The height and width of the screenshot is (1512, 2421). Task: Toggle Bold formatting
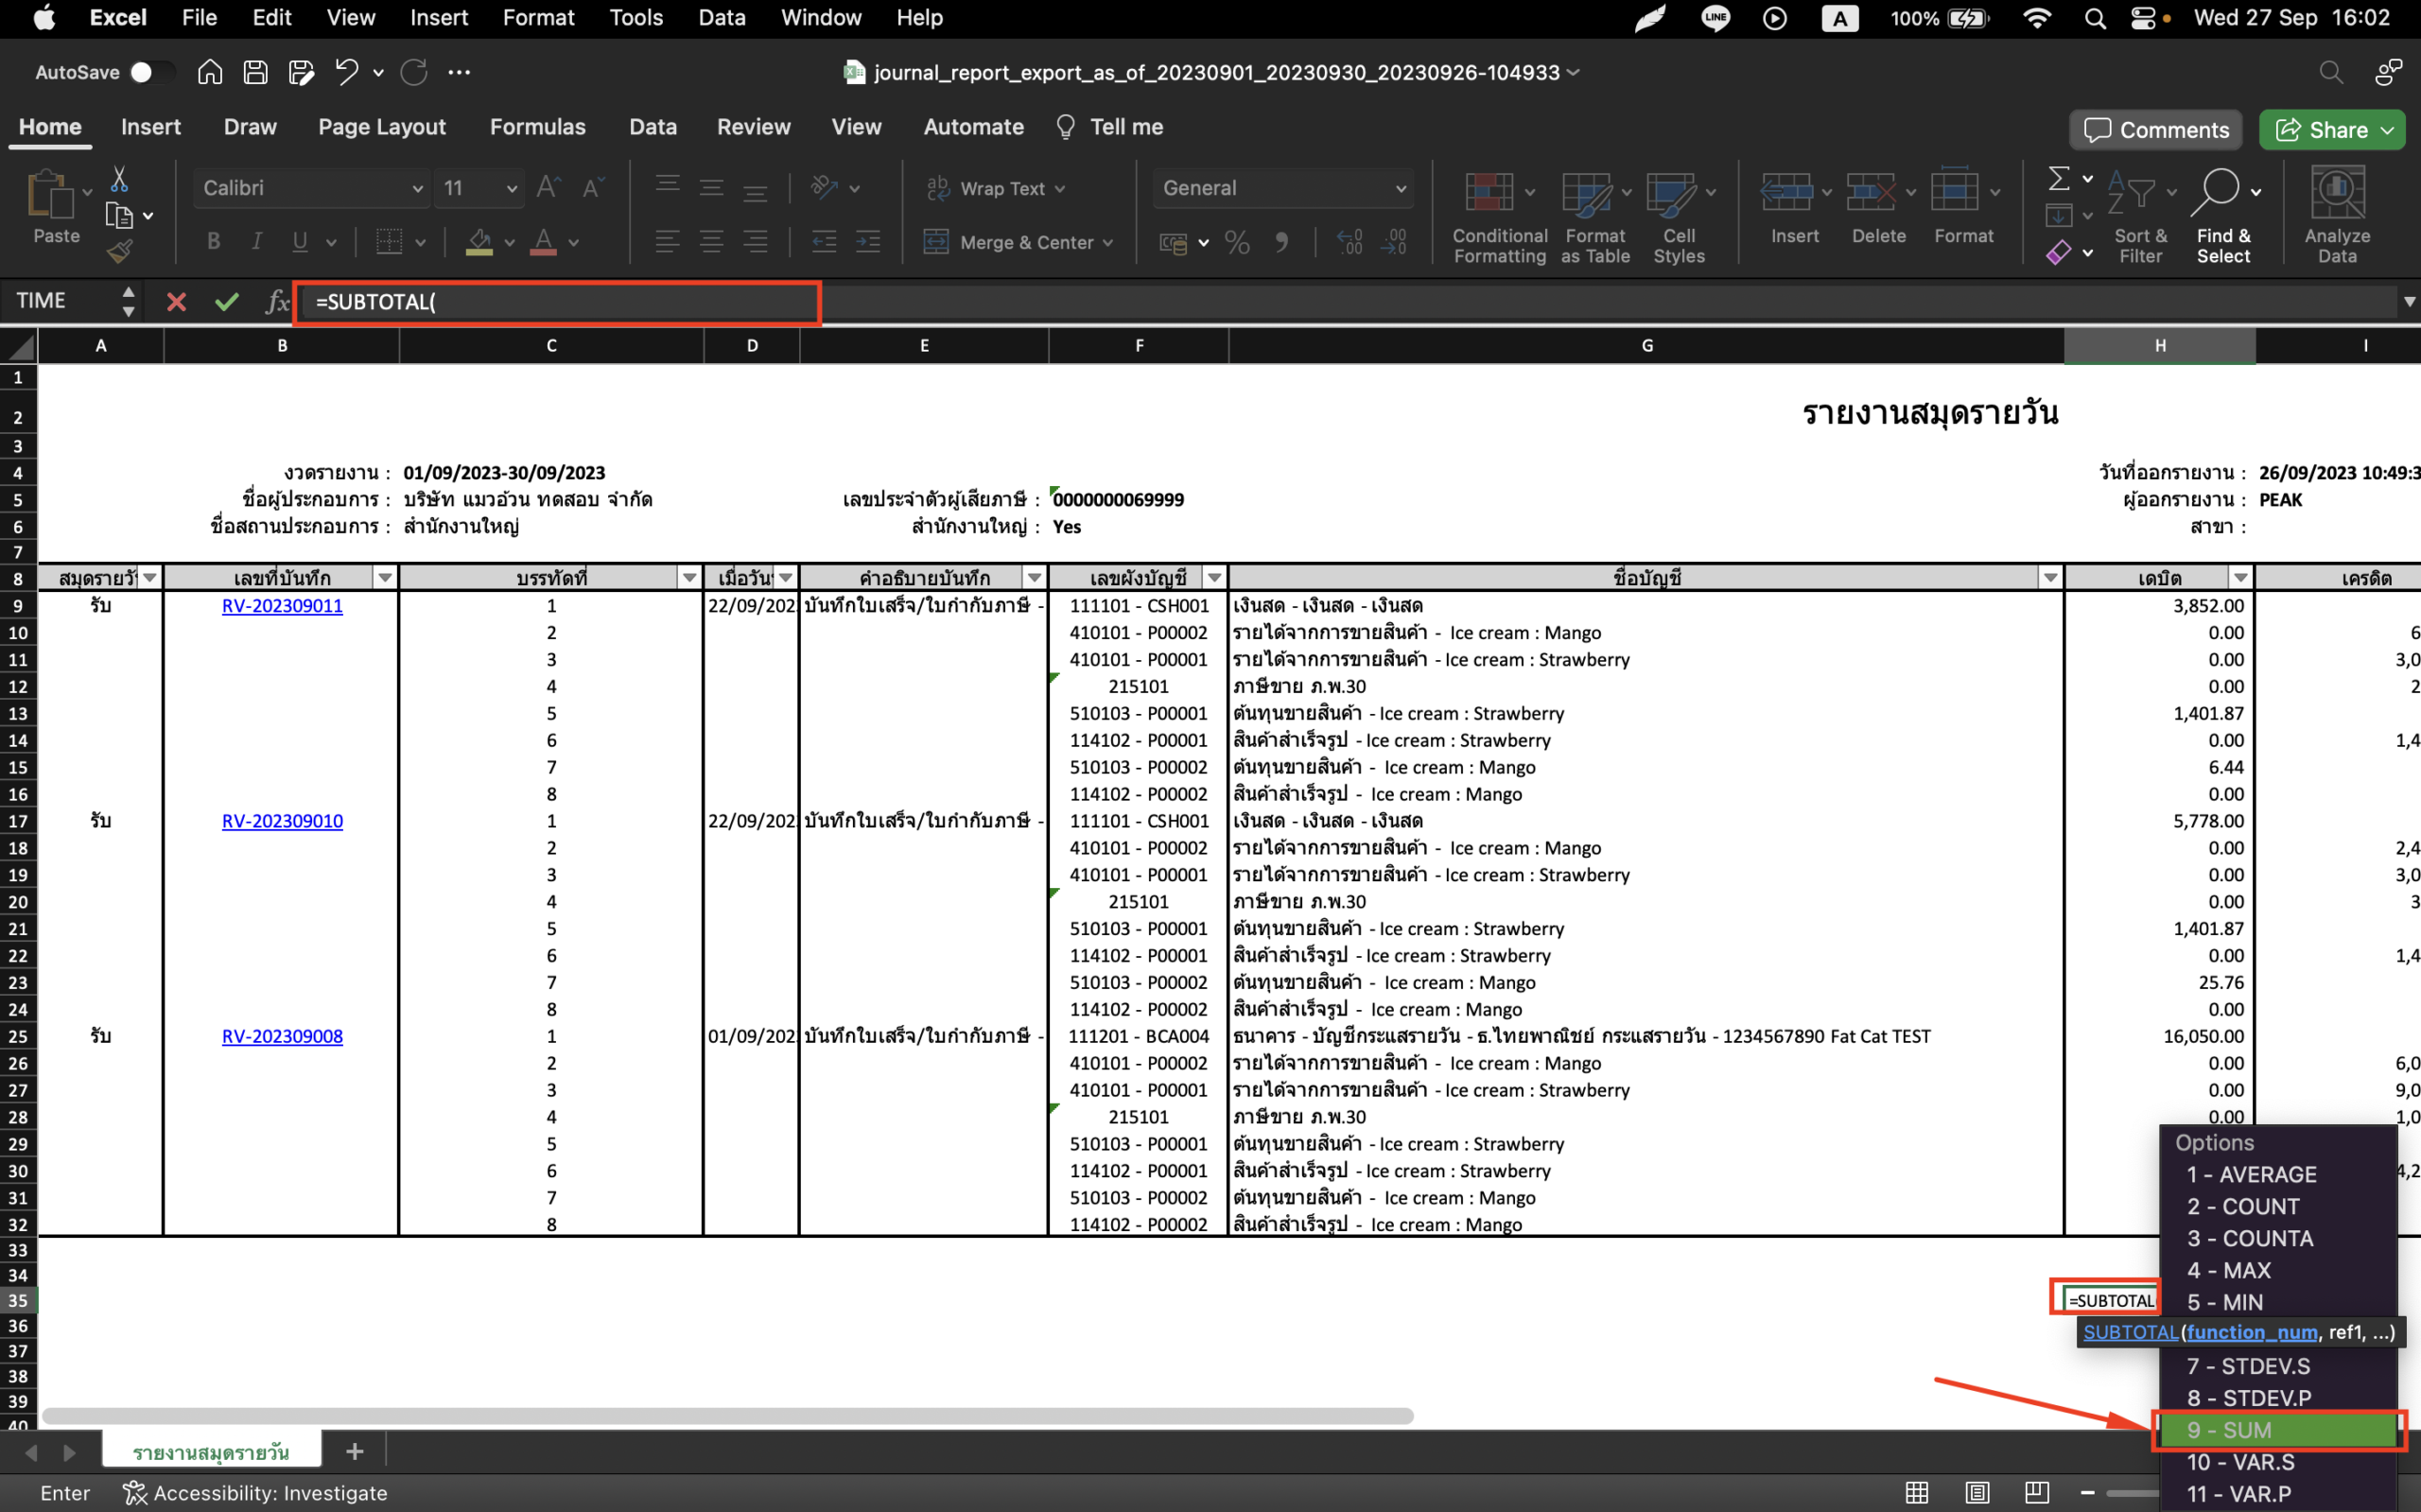[x=213, y=241]
